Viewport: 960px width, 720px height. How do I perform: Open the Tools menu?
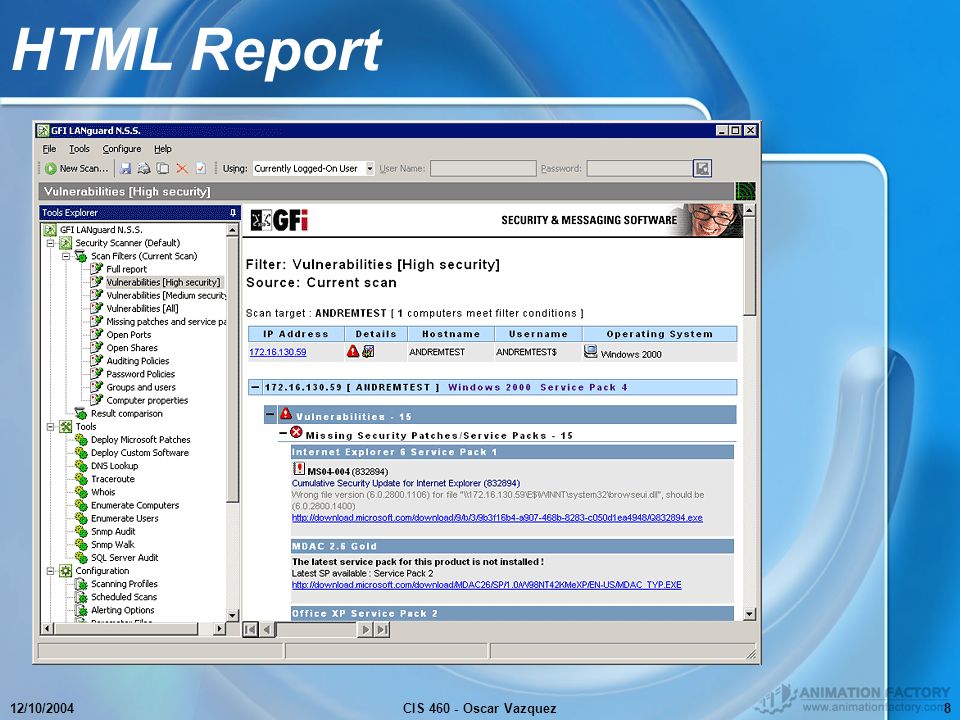pos(79,149)
